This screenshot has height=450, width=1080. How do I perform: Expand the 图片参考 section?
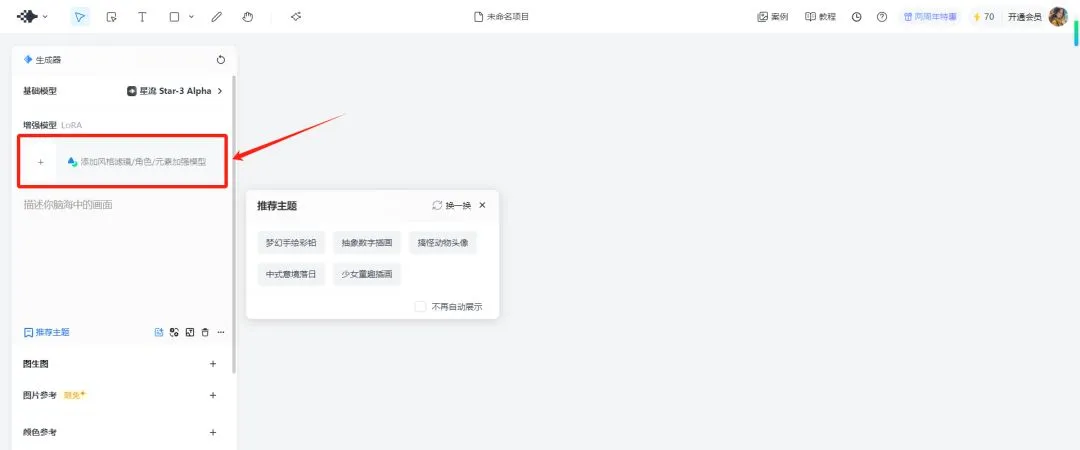213,396
